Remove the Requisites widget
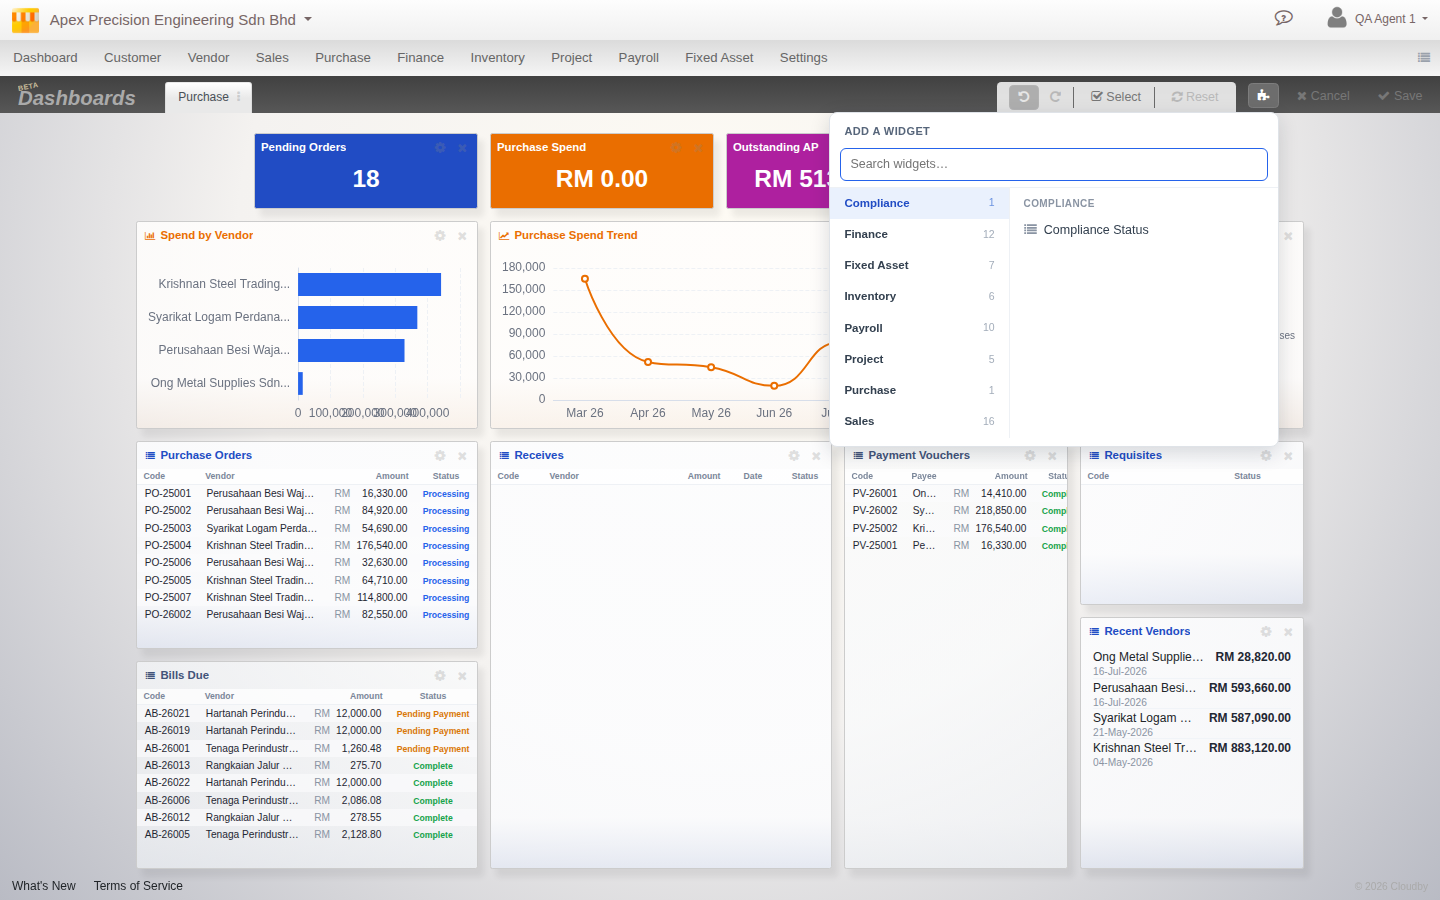1440x900 pixels. point(1288,456)
